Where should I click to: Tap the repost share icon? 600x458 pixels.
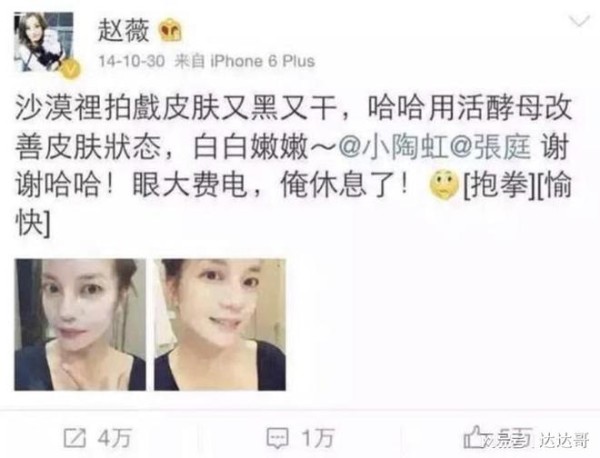75,438
